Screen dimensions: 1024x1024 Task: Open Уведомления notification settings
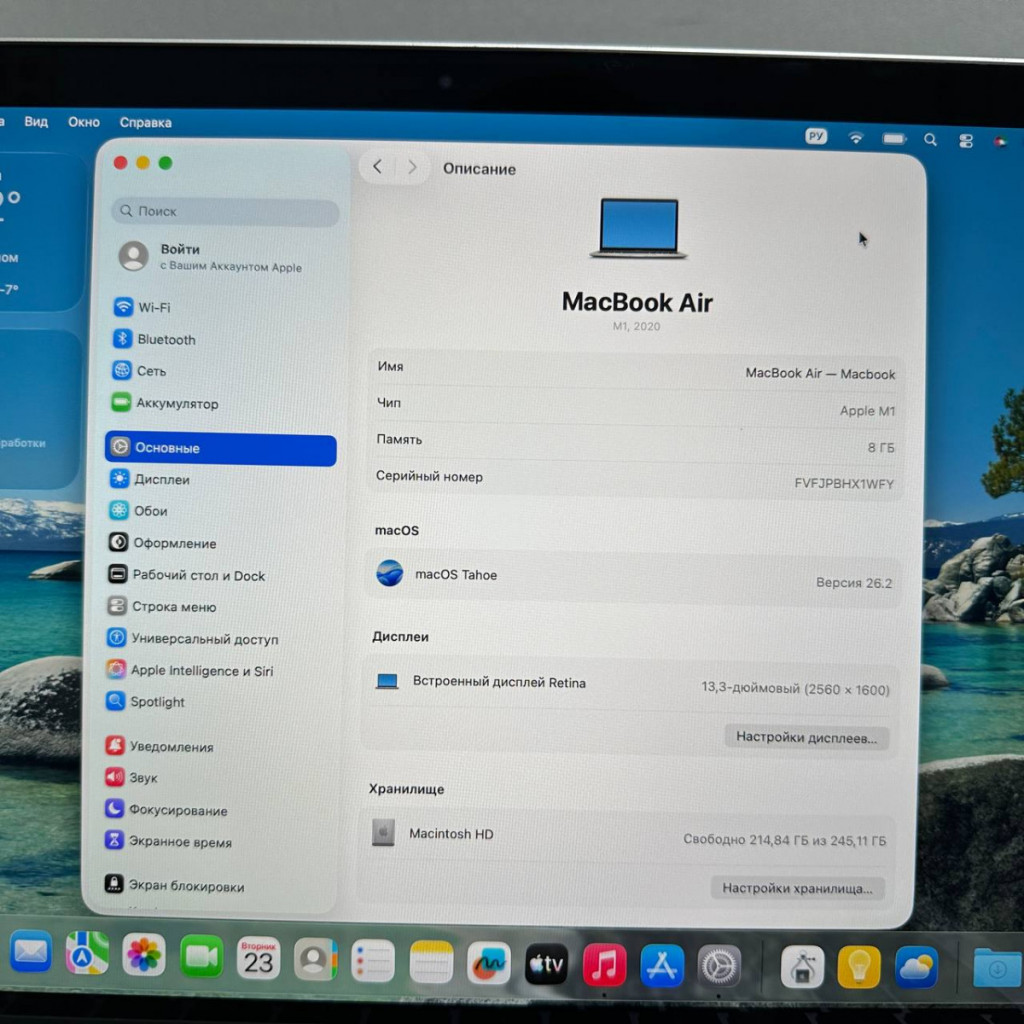click(x=170, y=747)
